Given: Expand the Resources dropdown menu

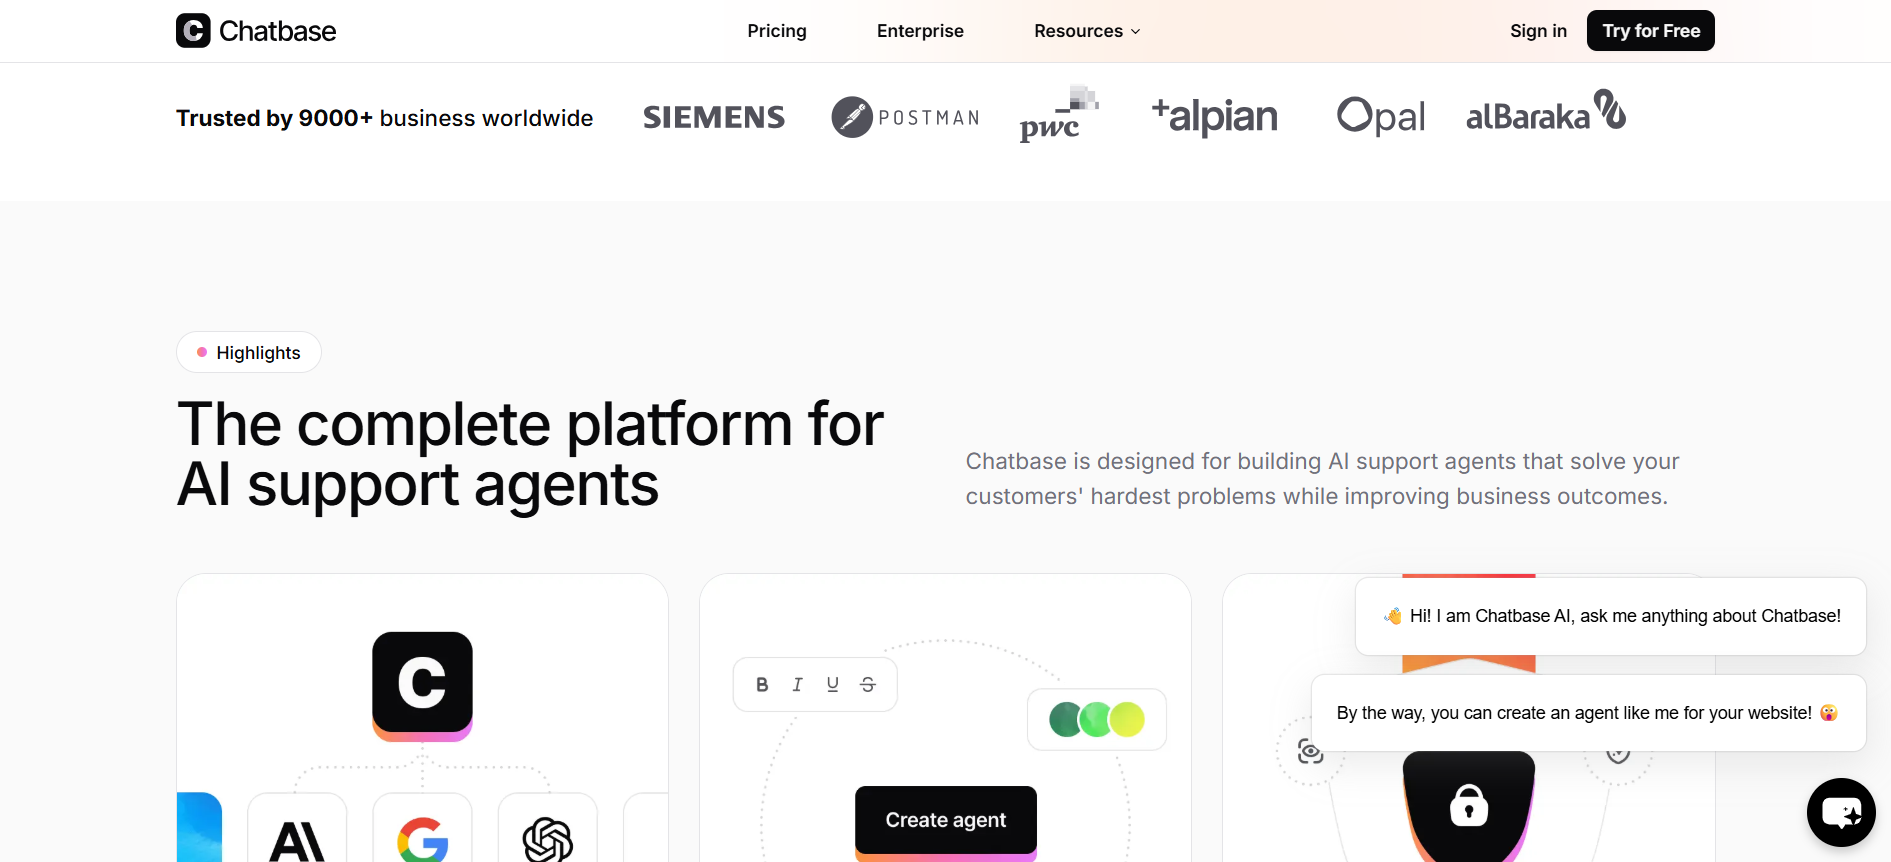Looking at the screenshot, I should [1087, 31].
